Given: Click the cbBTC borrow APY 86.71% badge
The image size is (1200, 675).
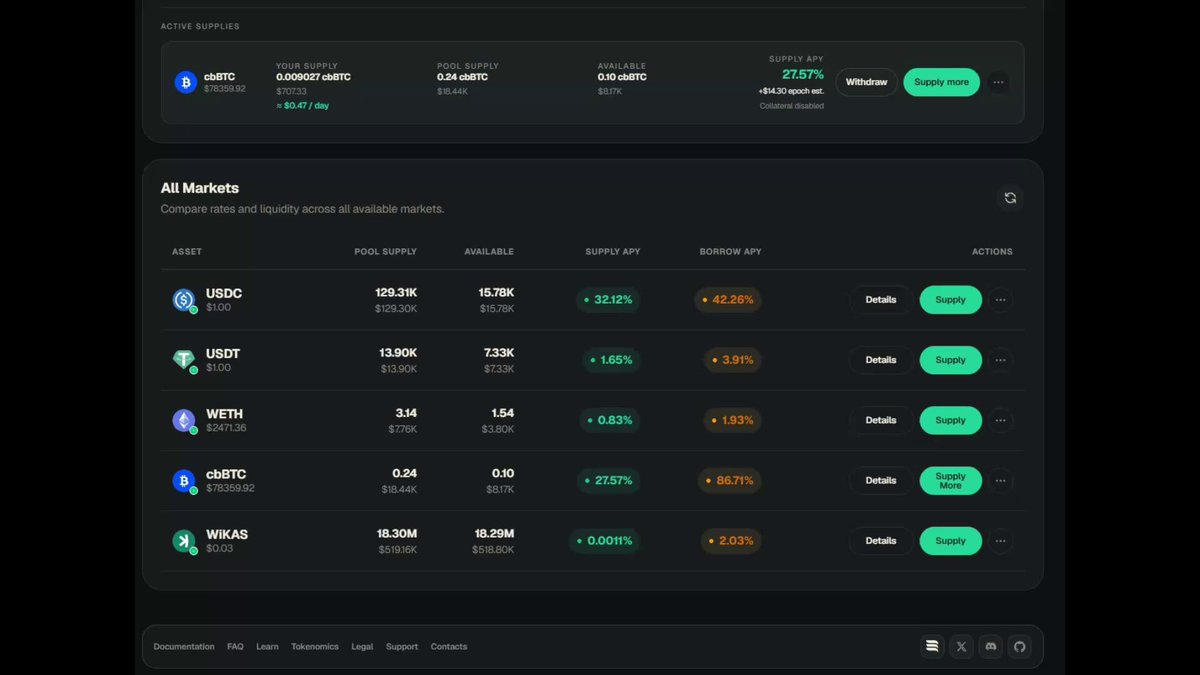Looking at the screenshot, I should 729,481.
